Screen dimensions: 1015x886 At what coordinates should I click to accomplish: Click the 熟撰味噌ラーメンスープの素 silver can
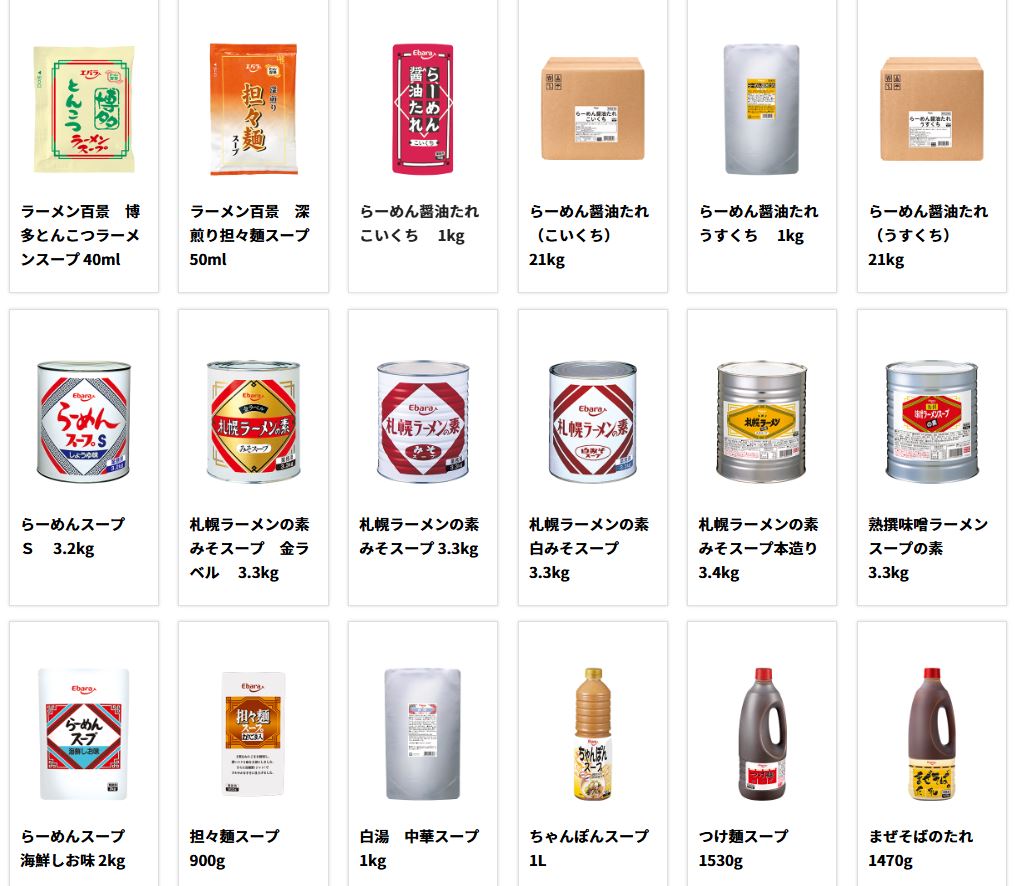(x=931, y=421)
